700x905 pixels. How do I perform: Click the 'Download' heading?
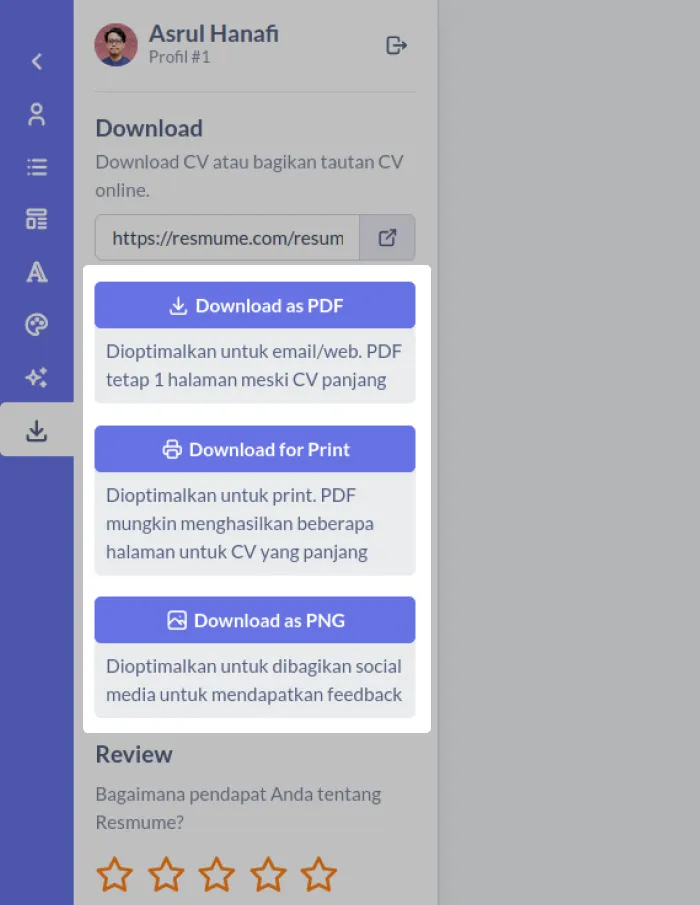149,128
